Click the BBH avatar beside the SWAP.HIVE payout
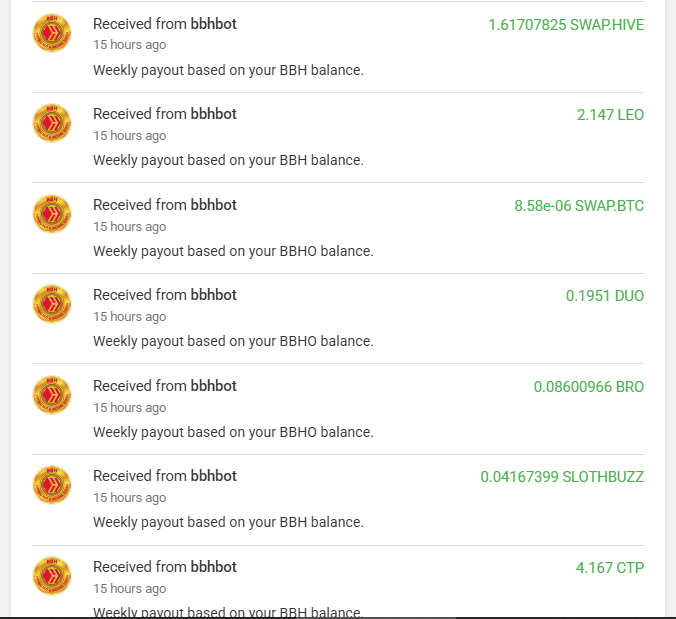This screenshot has width=676, height=619. (x=52, y=33)
